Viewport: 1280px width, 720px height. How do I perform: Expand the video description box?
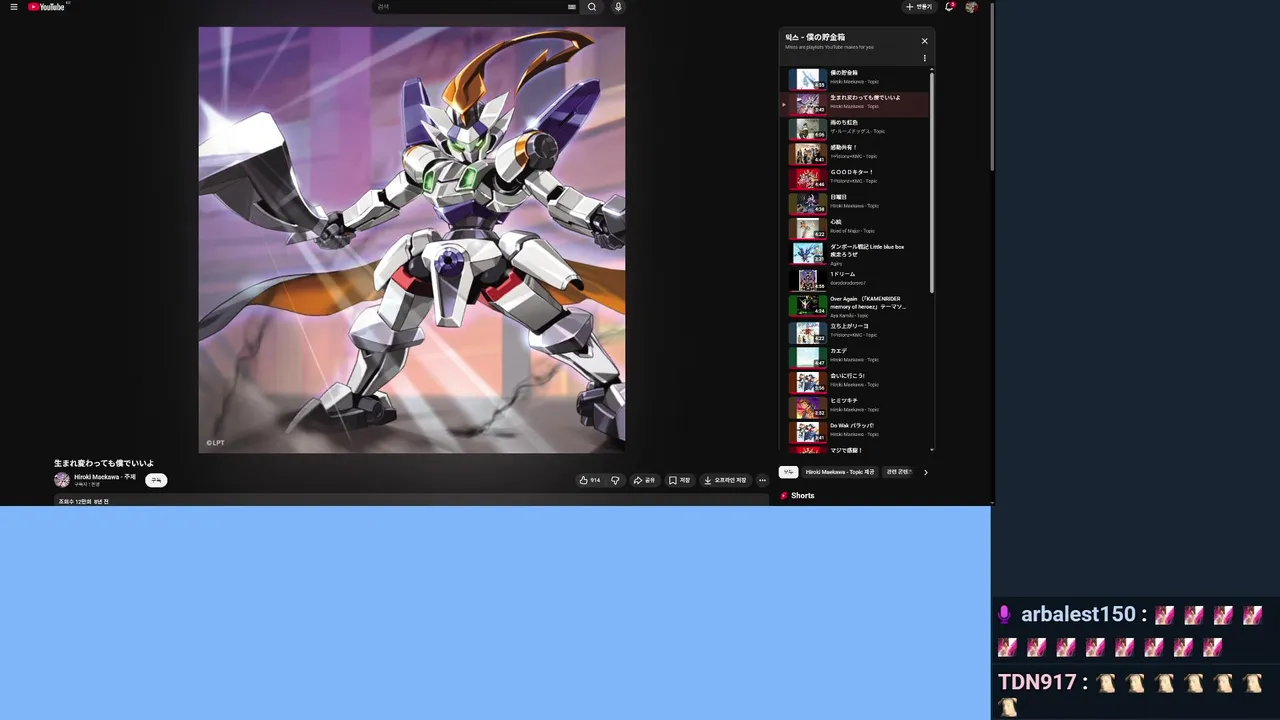tap(411, 501)
